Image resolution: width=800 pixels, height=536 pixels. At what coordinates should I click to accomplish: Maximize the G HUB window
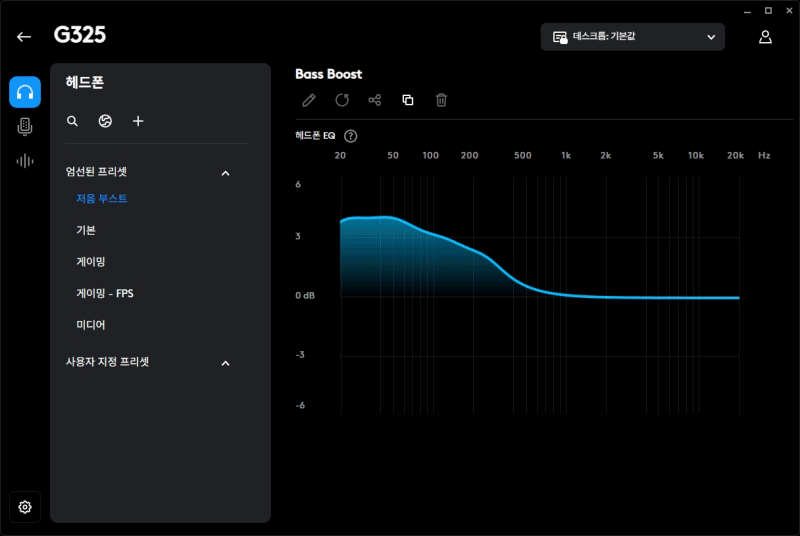(768, 11)
